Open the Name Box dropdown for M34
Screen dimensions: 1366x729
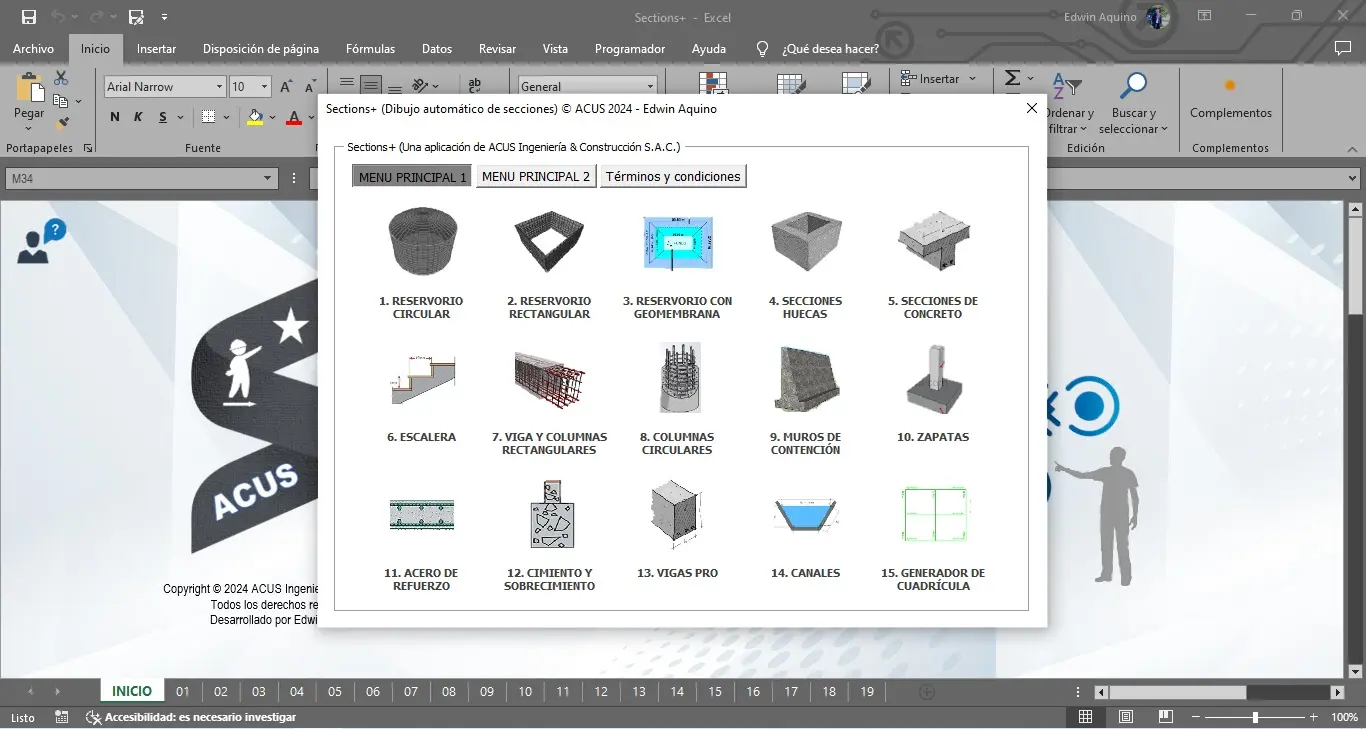(267, 178)
